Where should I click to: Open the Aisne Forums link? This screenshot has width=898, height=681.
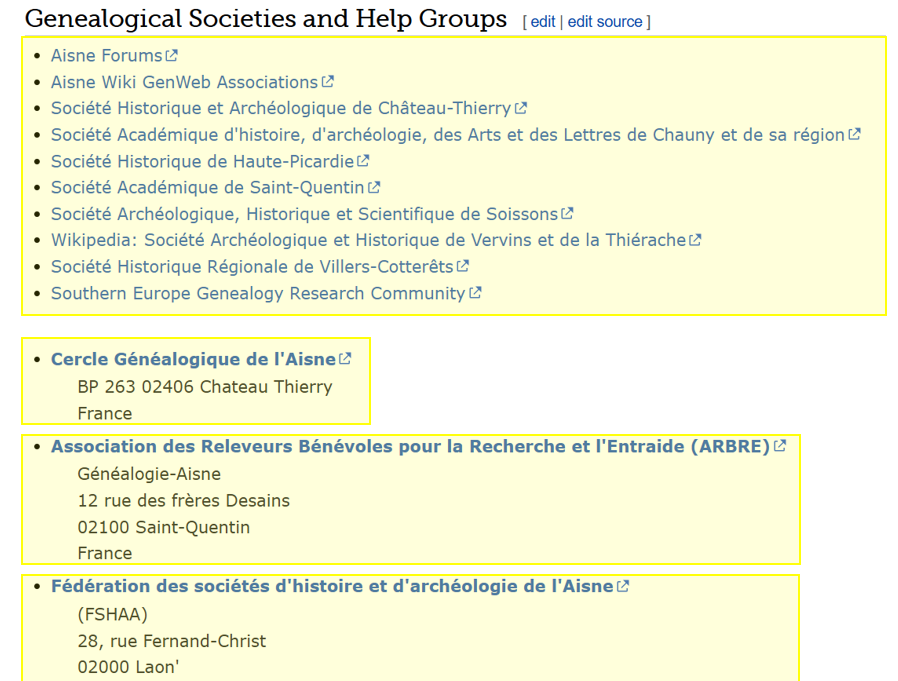106,56
